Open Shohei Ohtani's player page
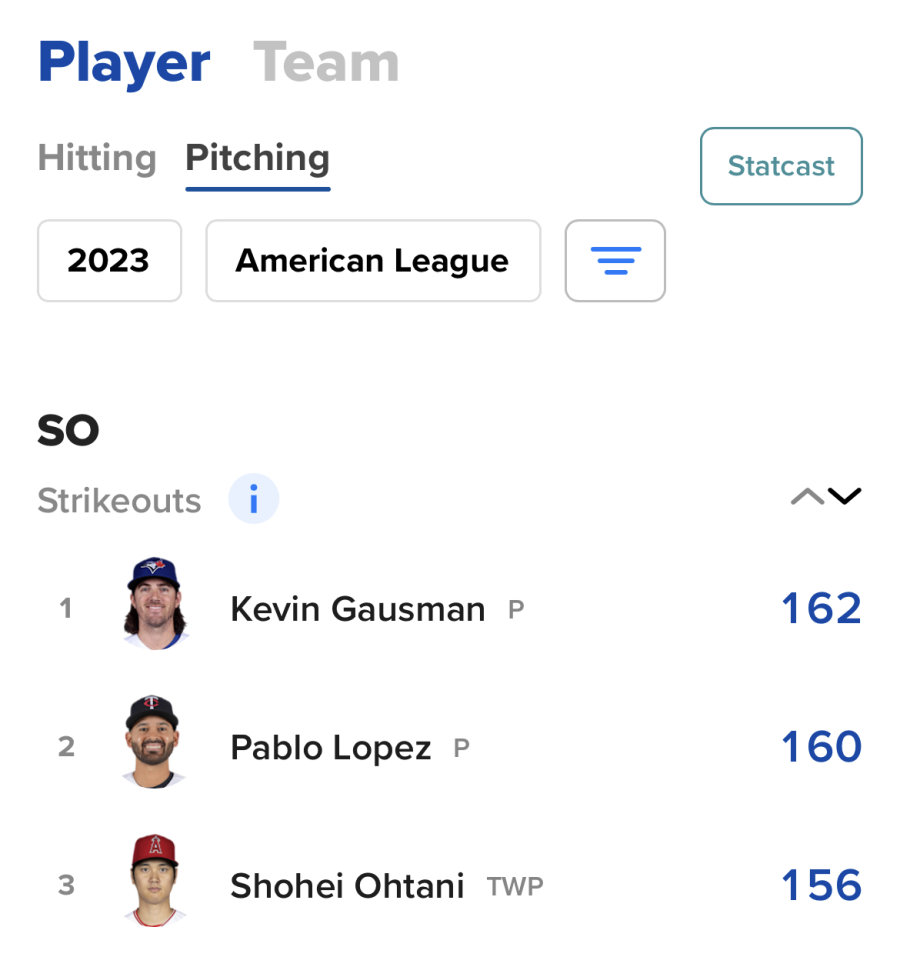Image resolution: width=900 pixels, height=957 pixels. (x=347, y=885)
